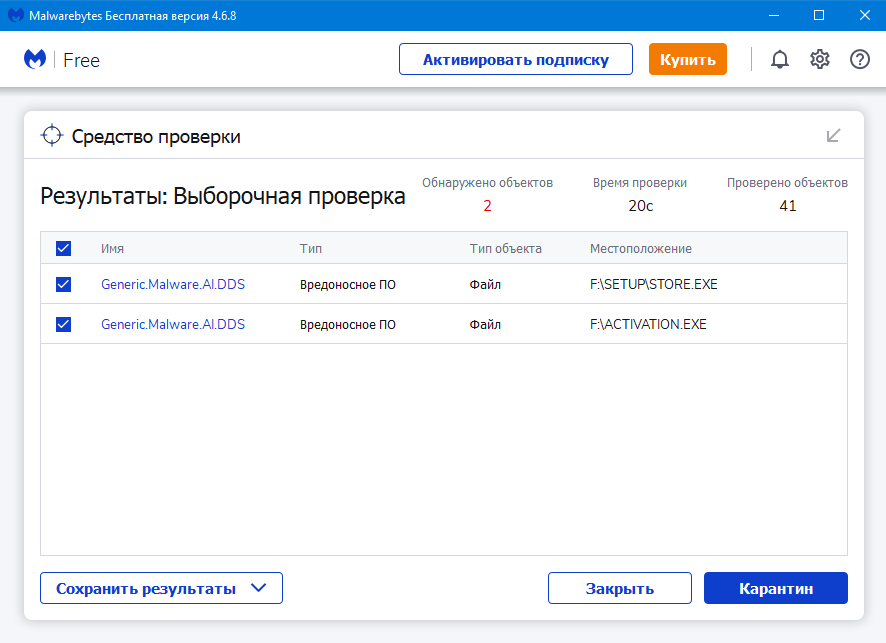Collapse the scanner panel with the arrow icon
The width and height of the screenshot is (886, 643).
pyautogui.click(x=833, y=135)
